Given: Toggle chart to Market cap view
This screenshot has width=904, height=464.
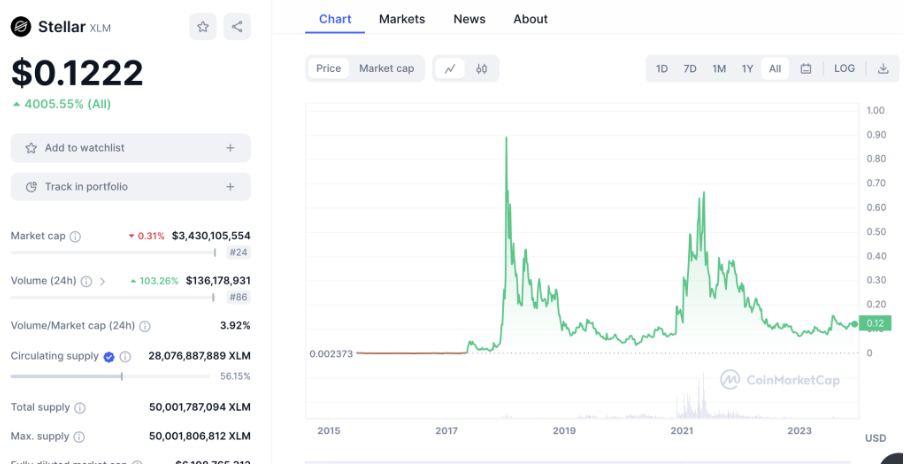Looking at the screenshot, I should coord(386,69).
